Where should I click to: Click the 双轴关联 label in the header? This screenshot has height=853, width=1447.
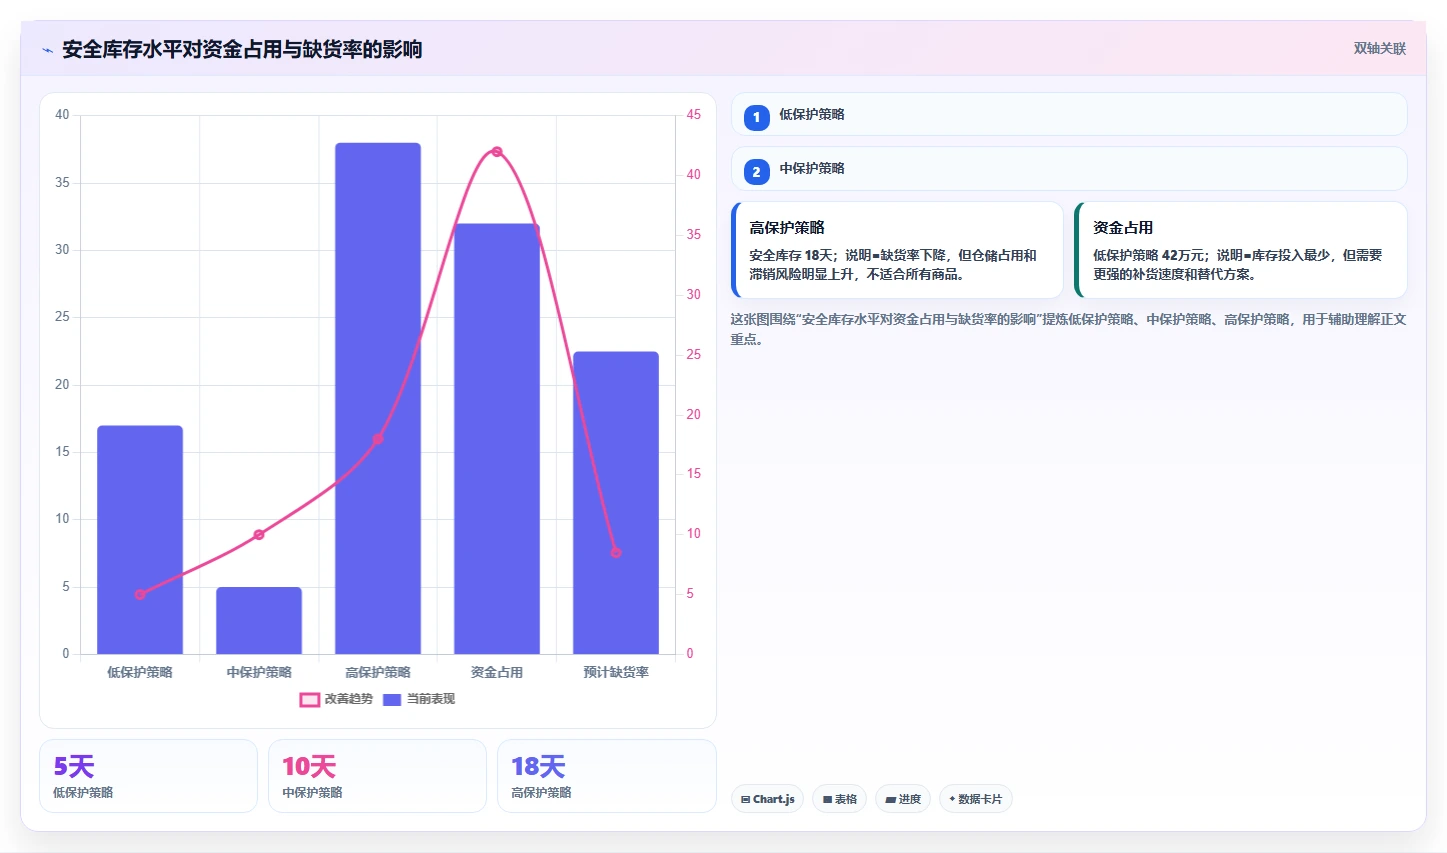tap(1380, 48)
